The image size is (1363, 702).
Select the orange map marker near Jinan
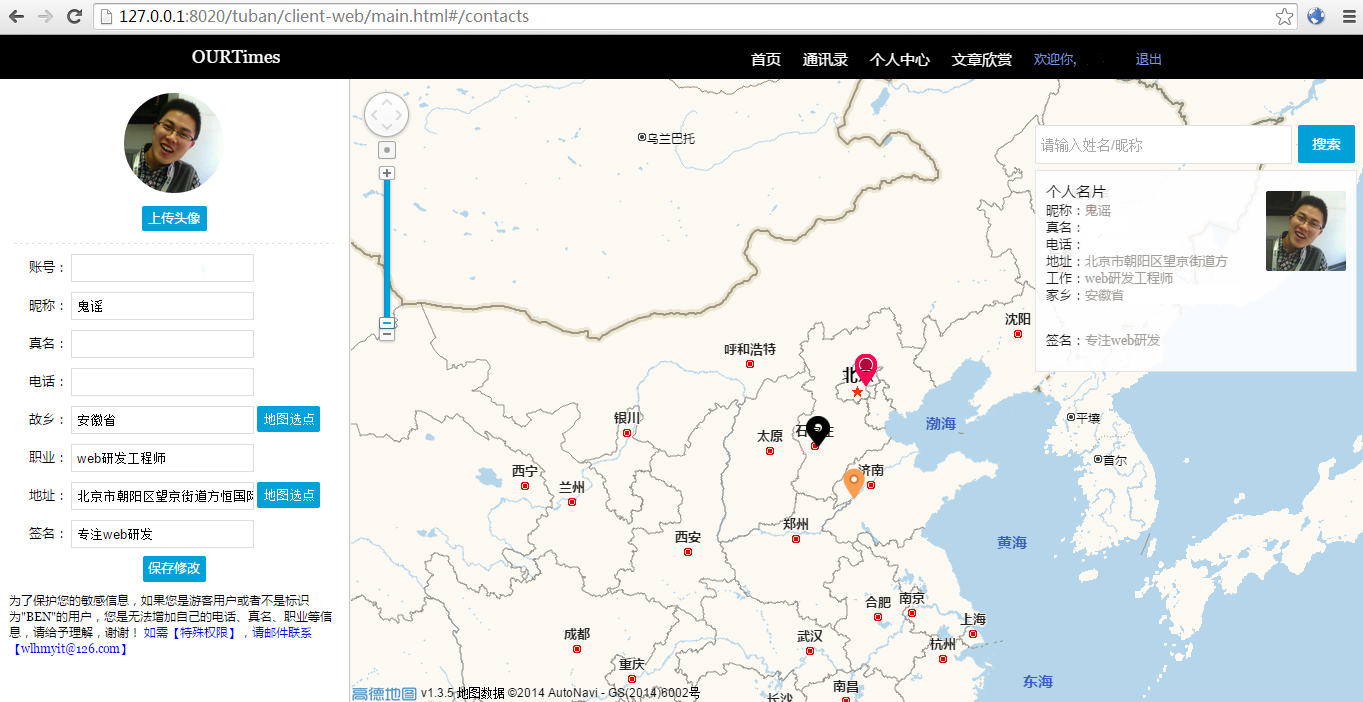click(853, 483)
